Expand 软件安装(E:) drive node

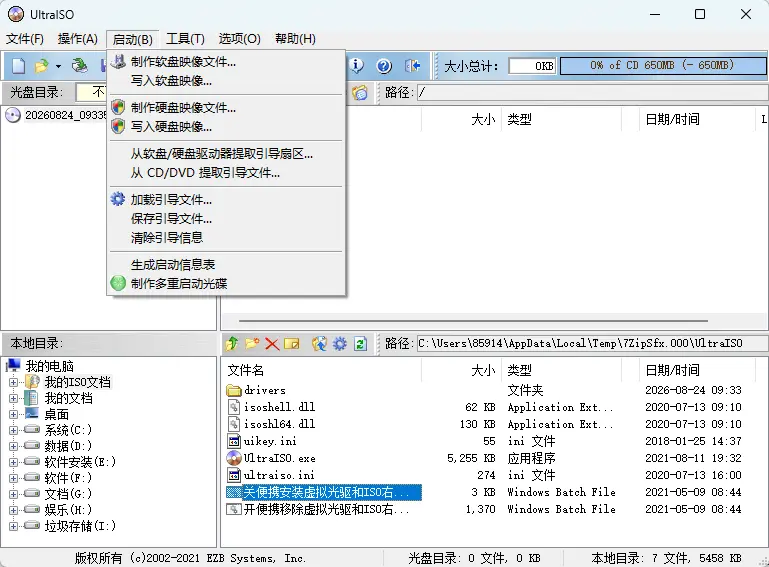[13, 462]
